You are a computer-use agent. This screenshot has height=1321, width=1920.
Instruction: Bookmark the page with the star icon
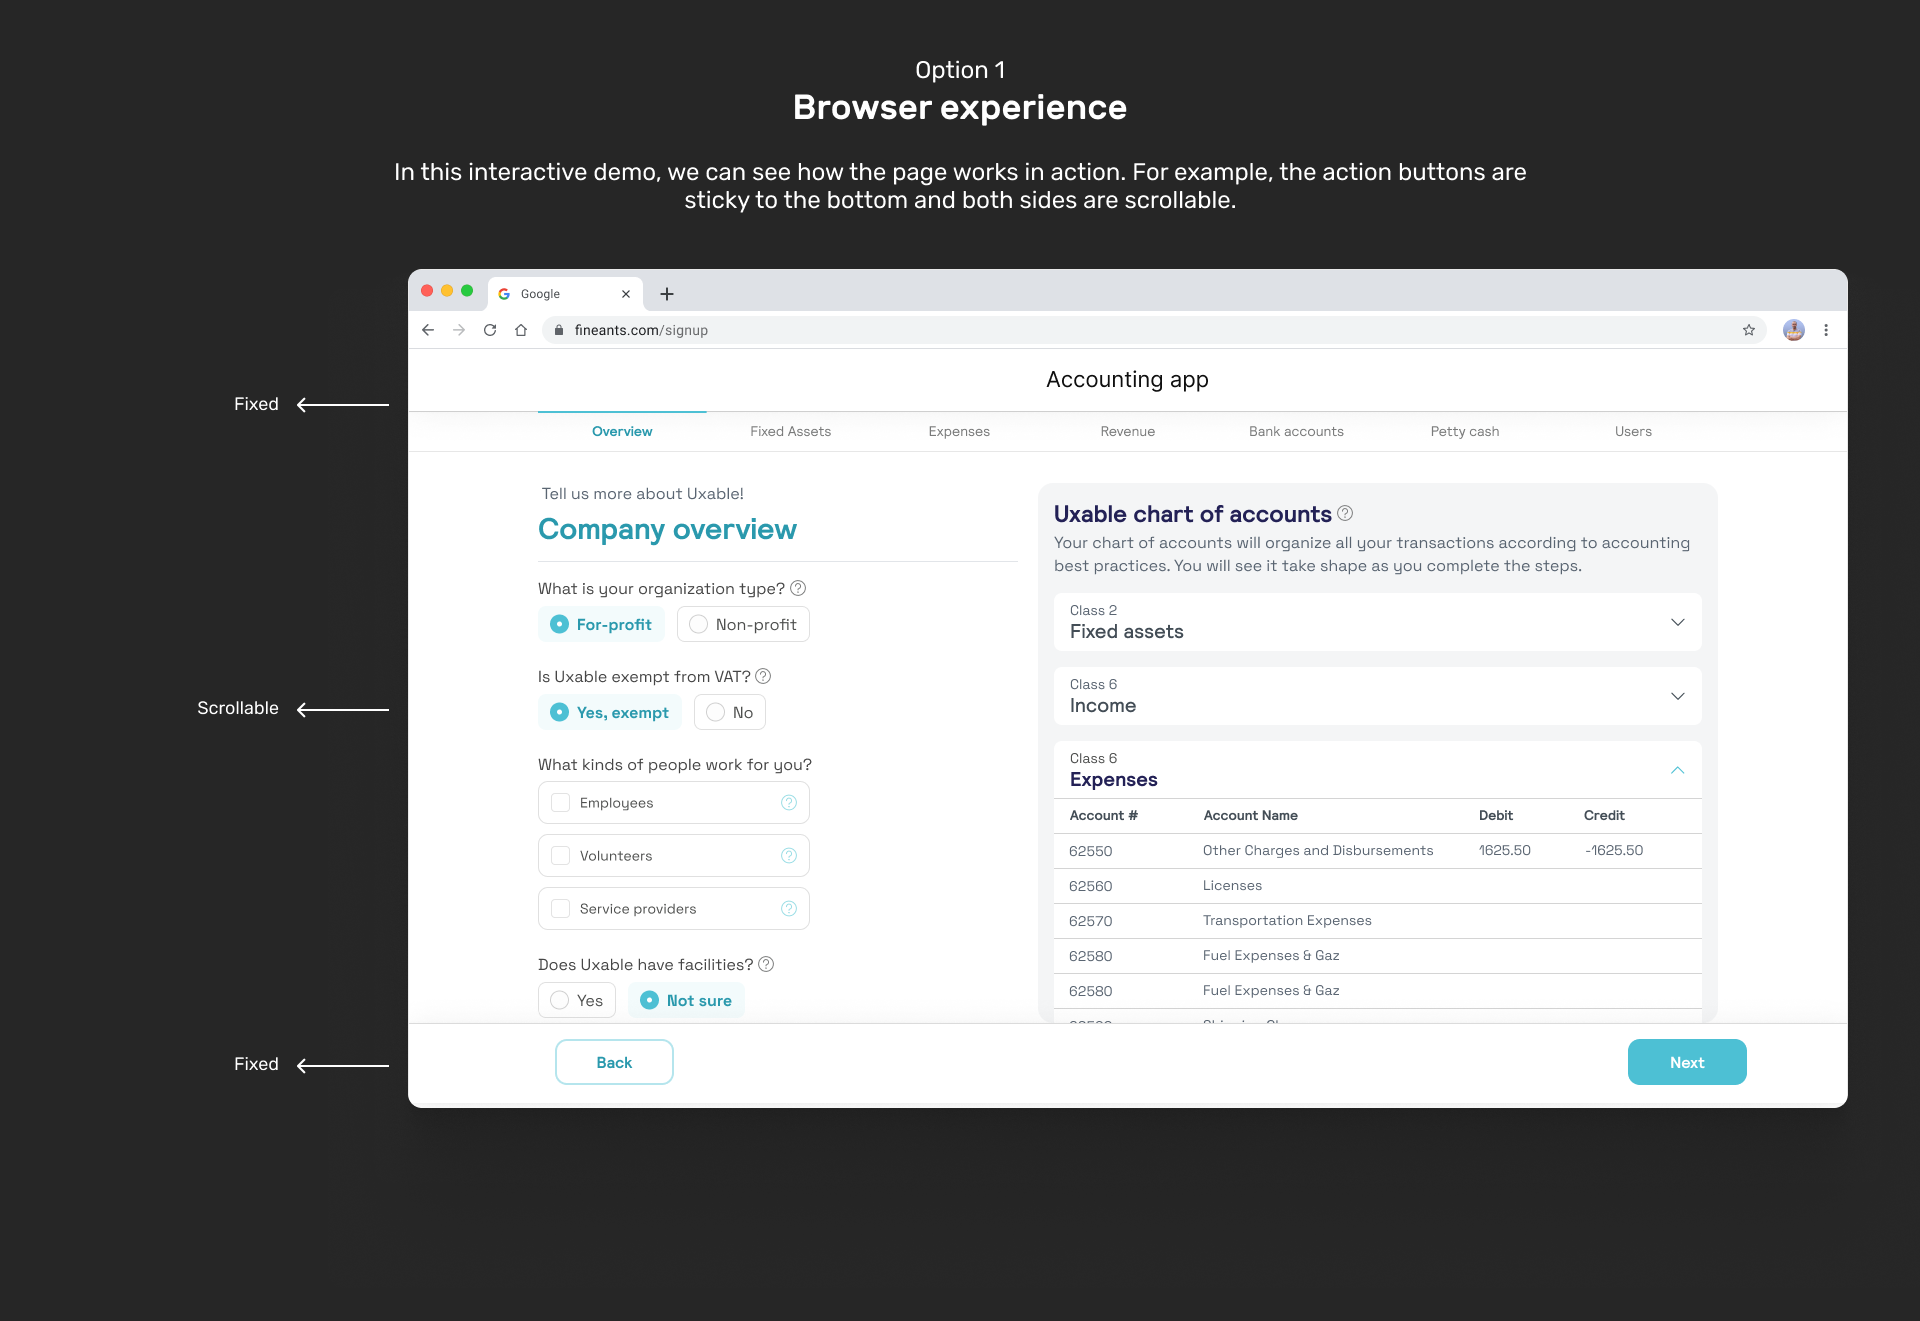[x=1748, y=330]
